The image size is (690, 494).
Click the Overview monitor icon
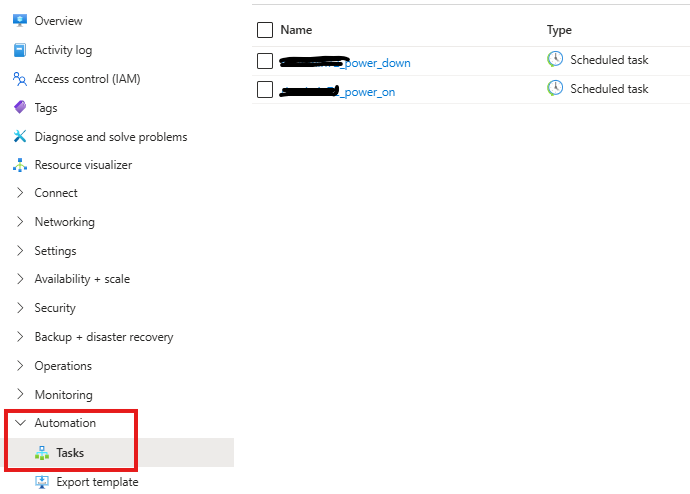[x=20, y=20]
